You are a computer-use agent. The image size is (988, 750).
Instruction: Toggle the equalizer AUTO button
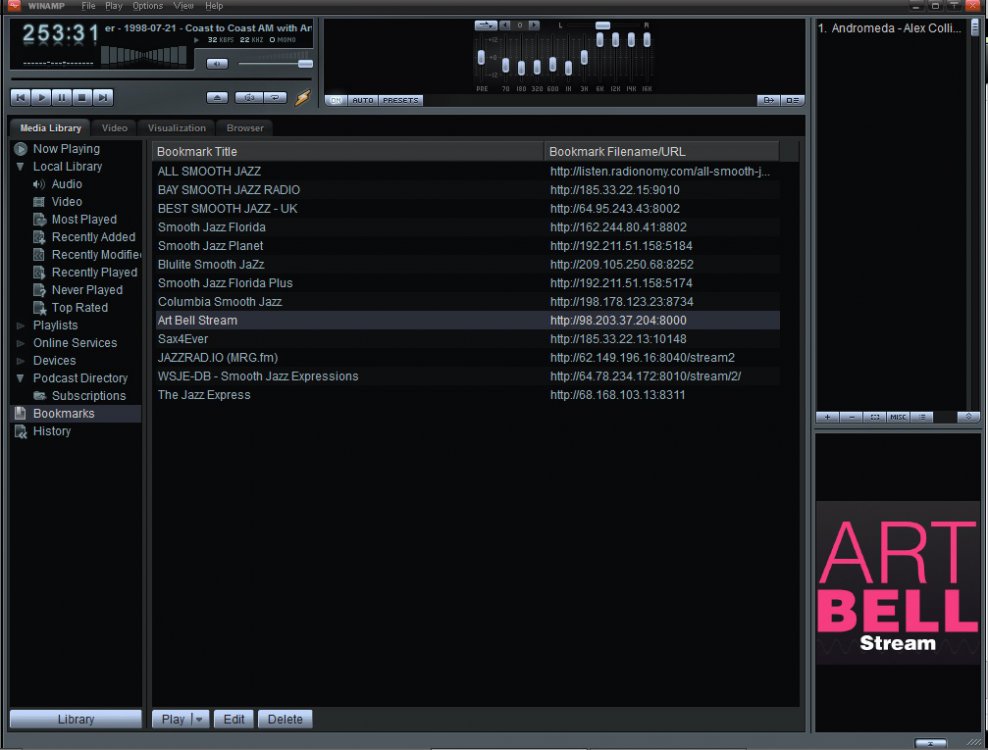[x=362, y=100]
